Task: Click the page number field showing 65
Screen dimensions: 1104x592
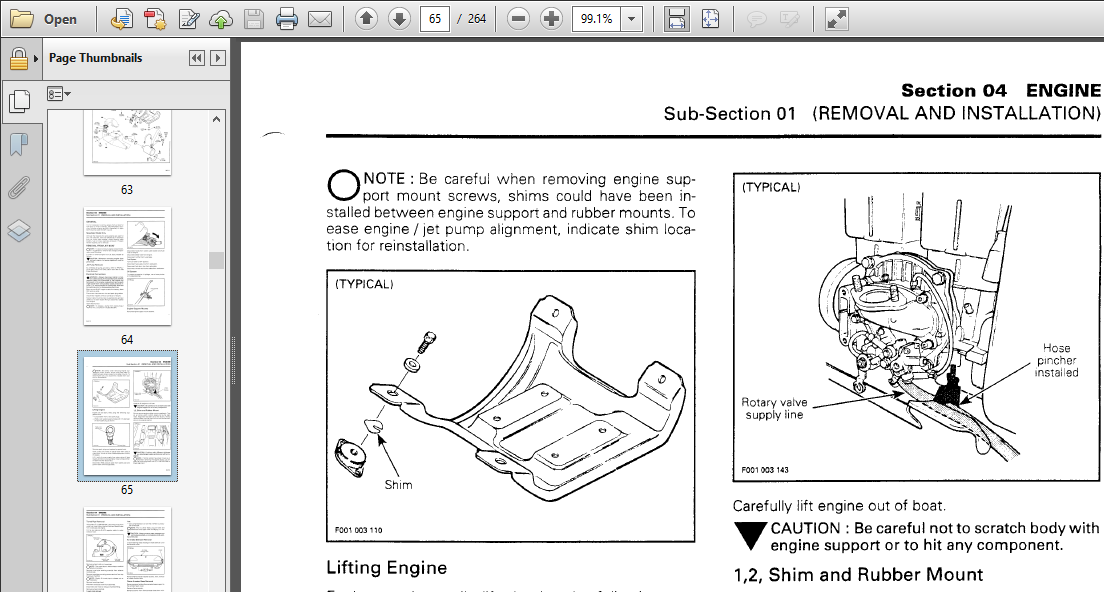Action: click(434, 19)
